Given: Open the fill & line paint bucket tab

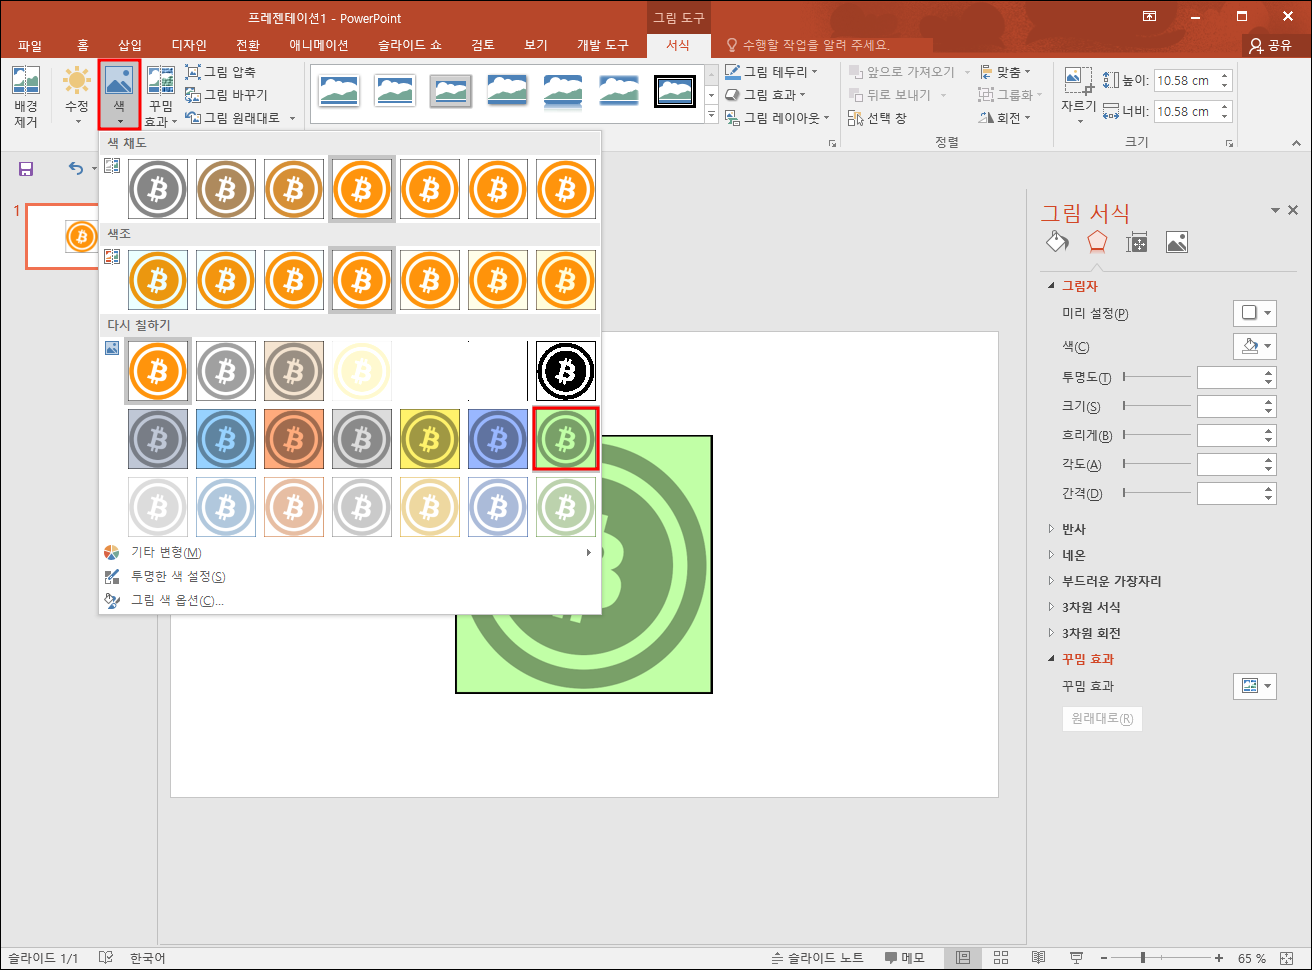Looking at the screenshot, I should pos(1057,242).
